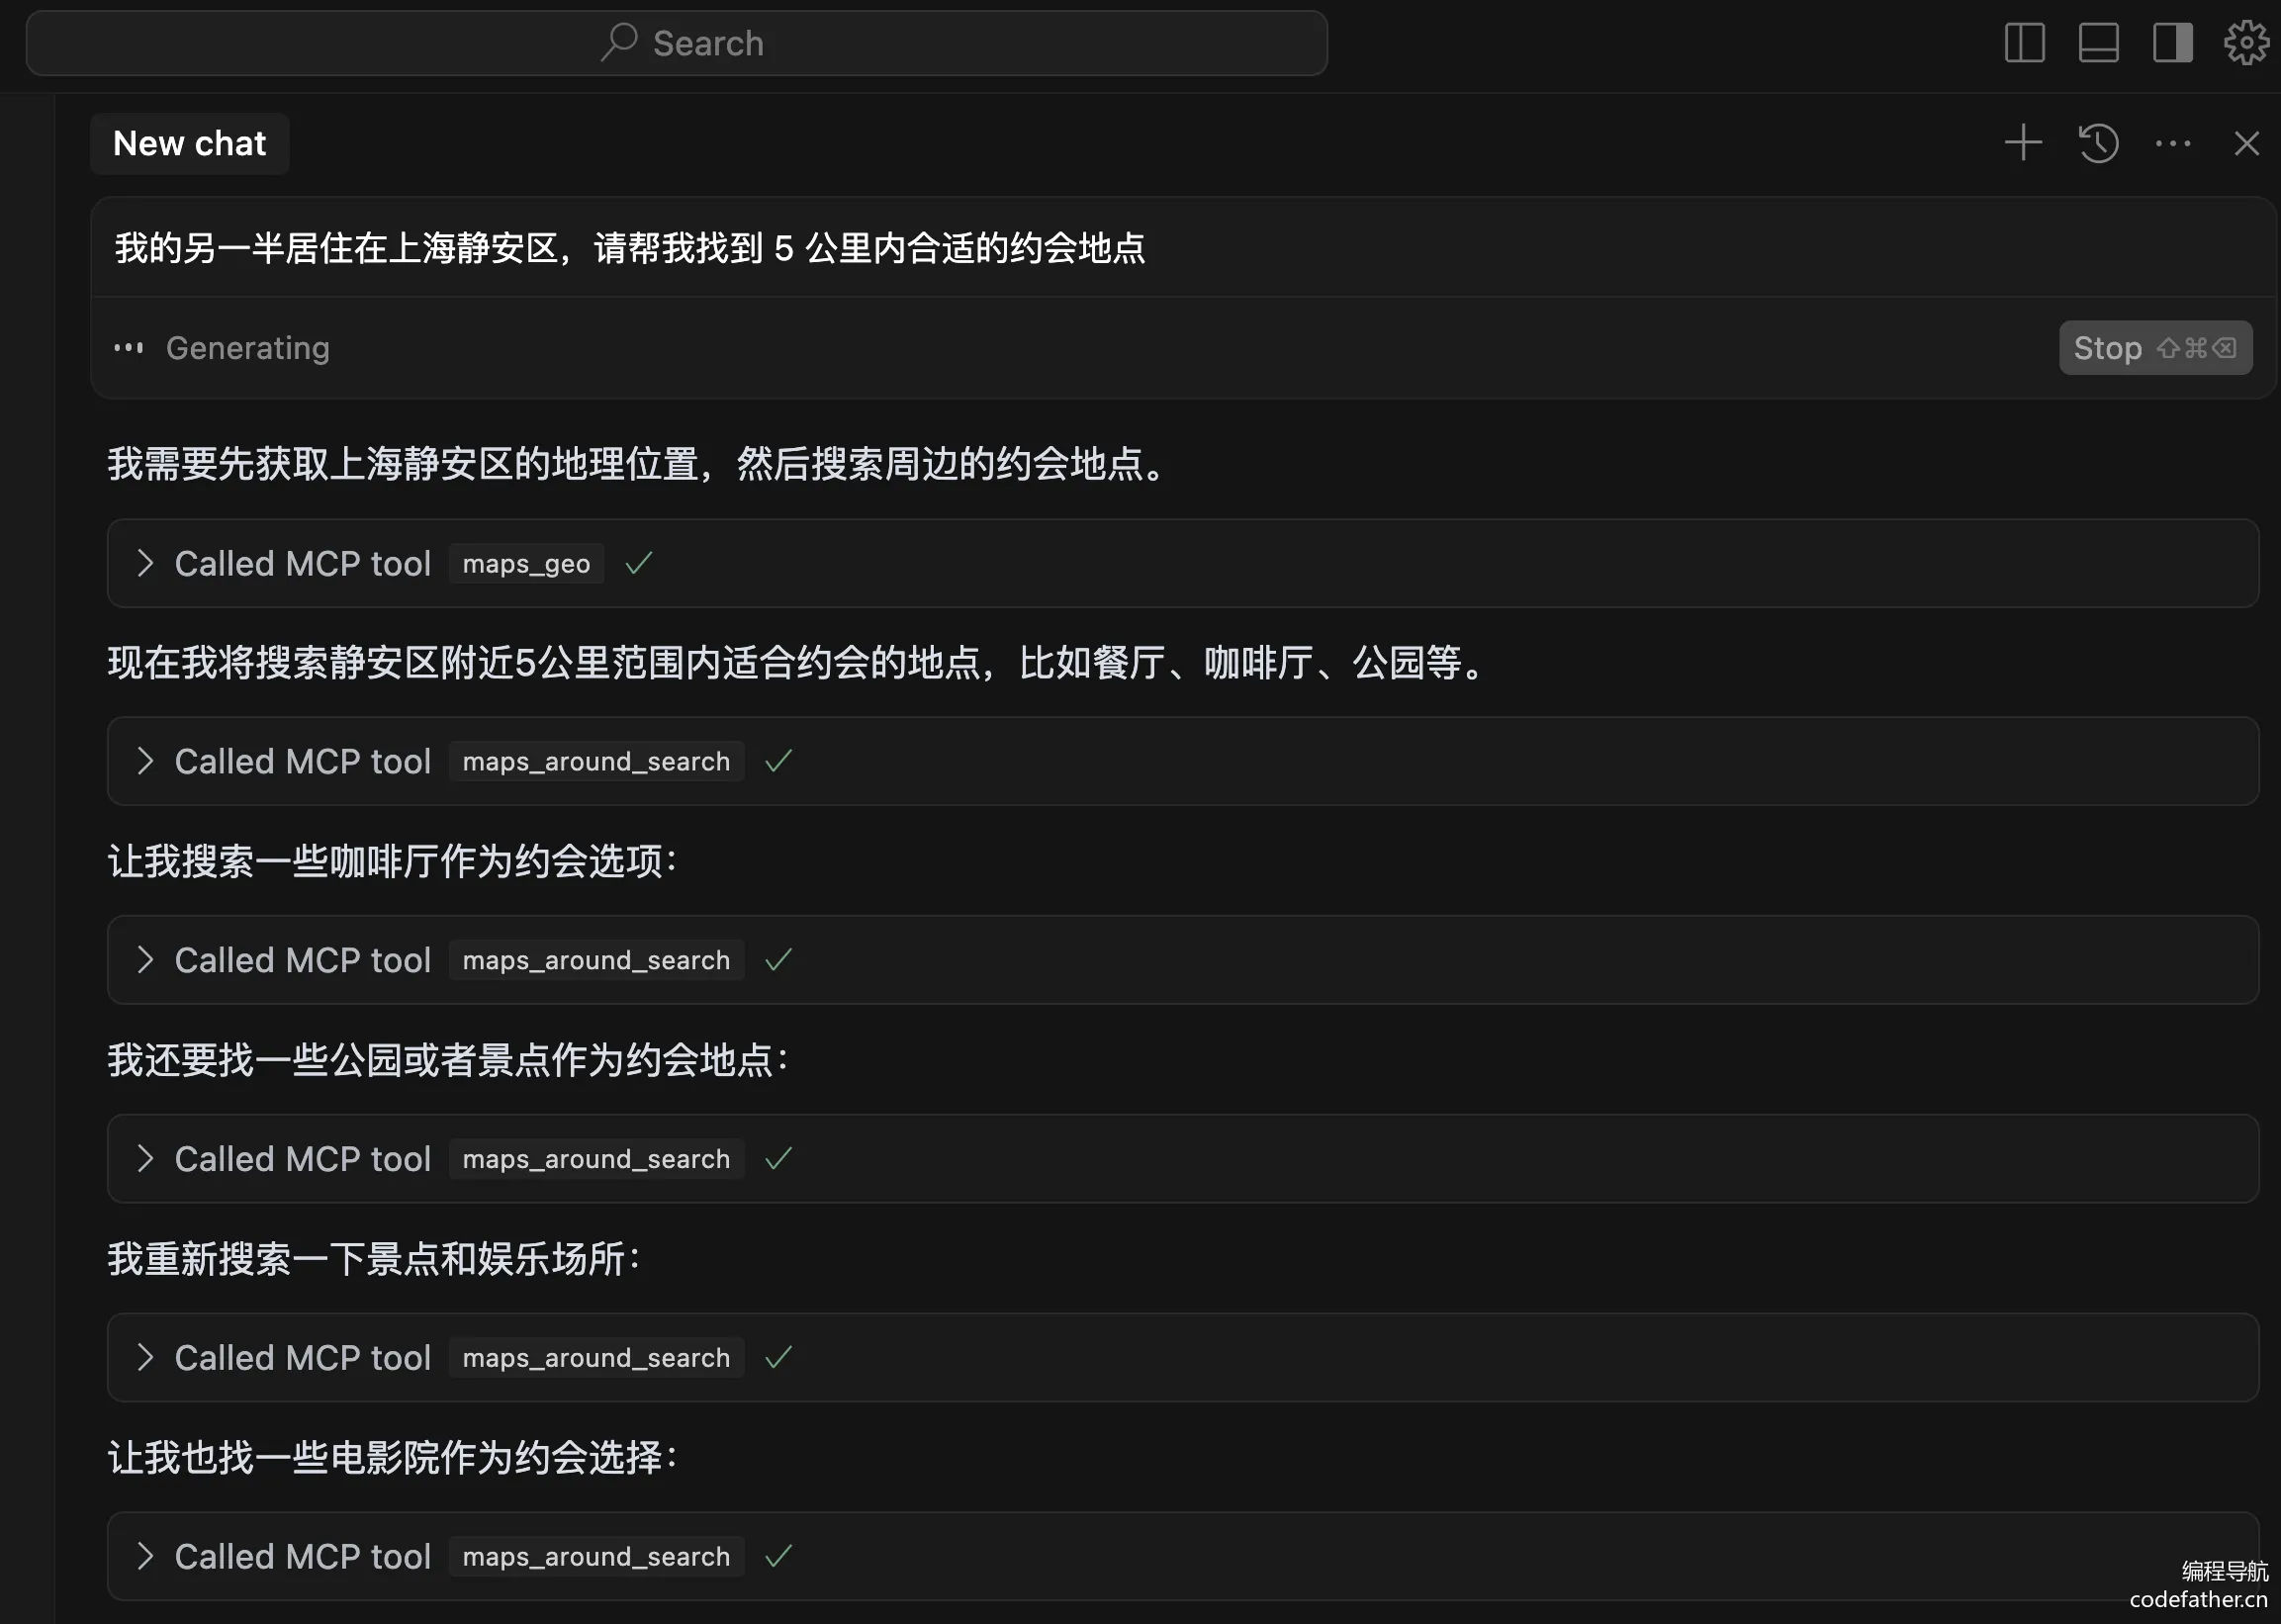Toggle the right AI sidebar layout icon
The image size is (2281, 1624).
[2172, 43]
